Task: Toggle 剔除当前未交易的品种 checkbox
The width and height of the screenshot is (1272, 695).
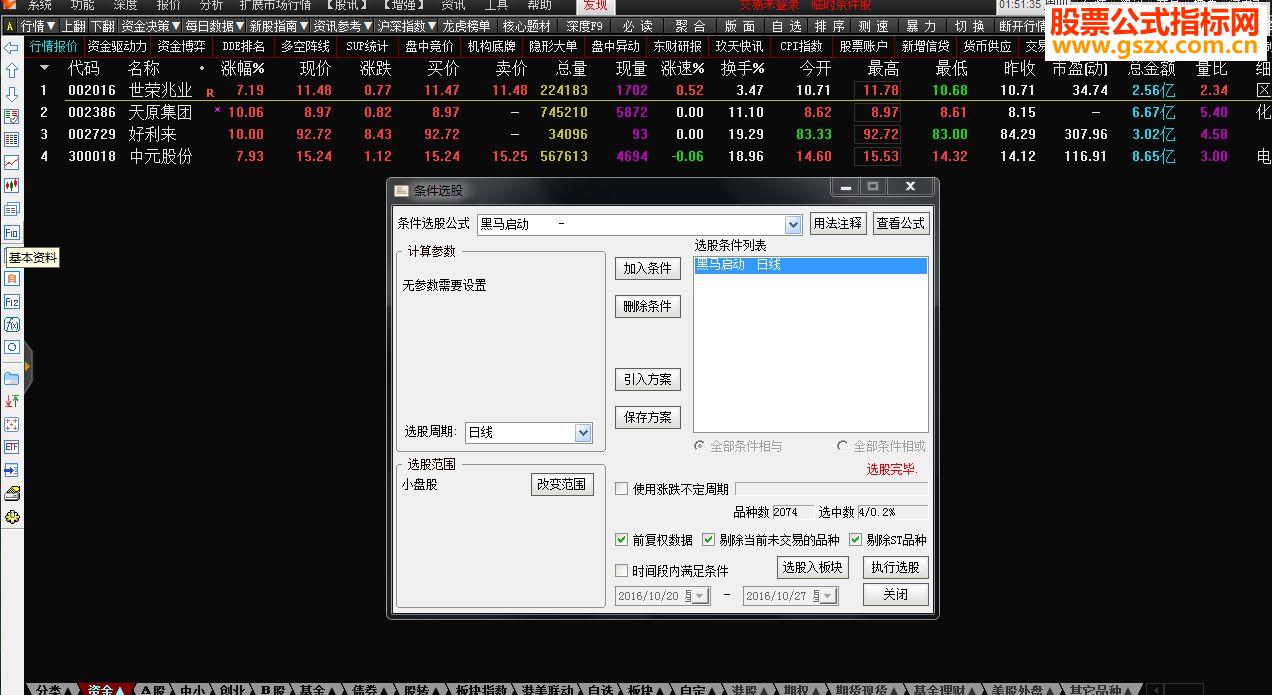Action: (x=709, y=540)
